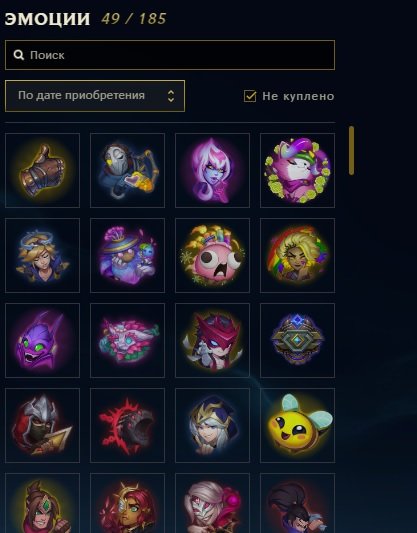This screenshot has height=533, width=417.
Task: Choose the rainbow blonde winking emote
Action: pyautogui.click(x=297, y=255)
